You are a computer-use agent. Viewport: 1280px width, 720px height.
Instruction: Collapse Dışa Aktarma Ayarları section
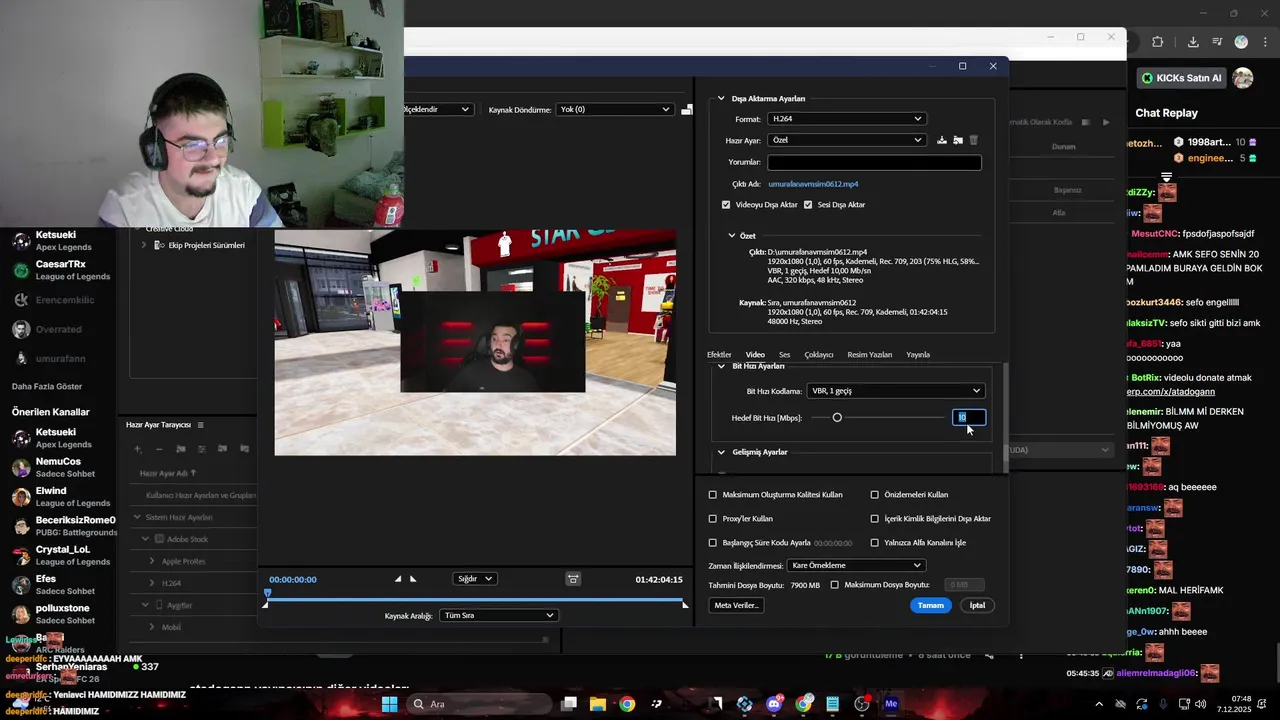coord(721,99)
